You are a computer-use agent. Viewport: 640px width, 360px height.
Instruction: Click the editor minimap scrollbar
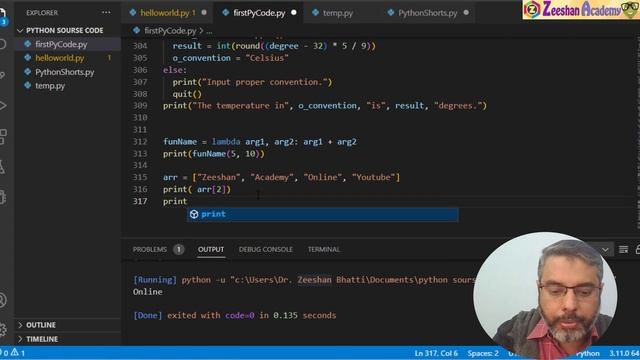tap(638, 135)
